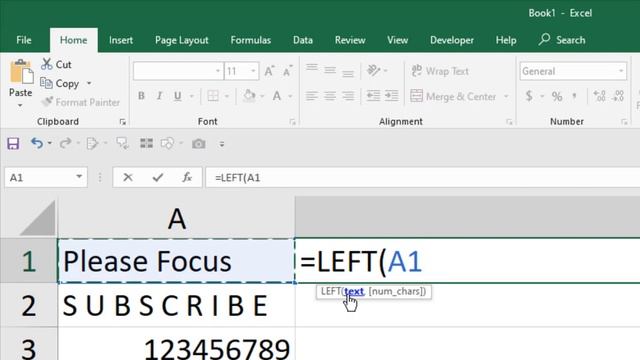Click the Paste clipboard icon
The image size is (640, 360).
pyautogui.click(x=21, y=72)
